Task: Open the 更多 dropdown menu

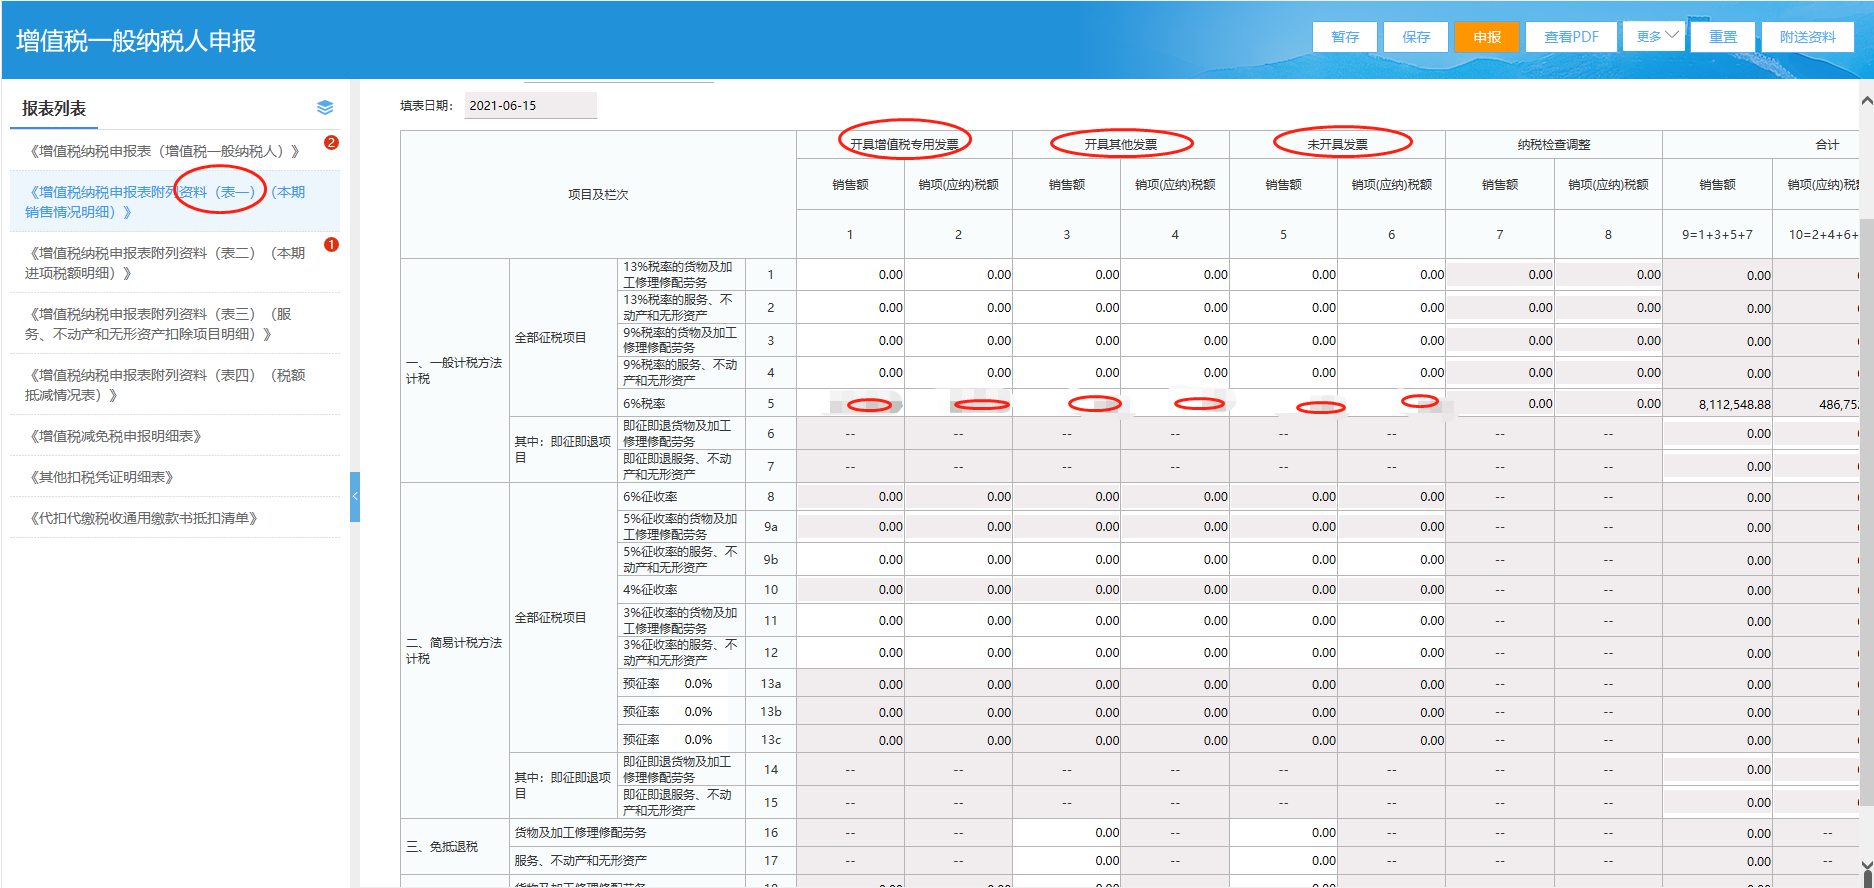Action: pos(1655,36)
